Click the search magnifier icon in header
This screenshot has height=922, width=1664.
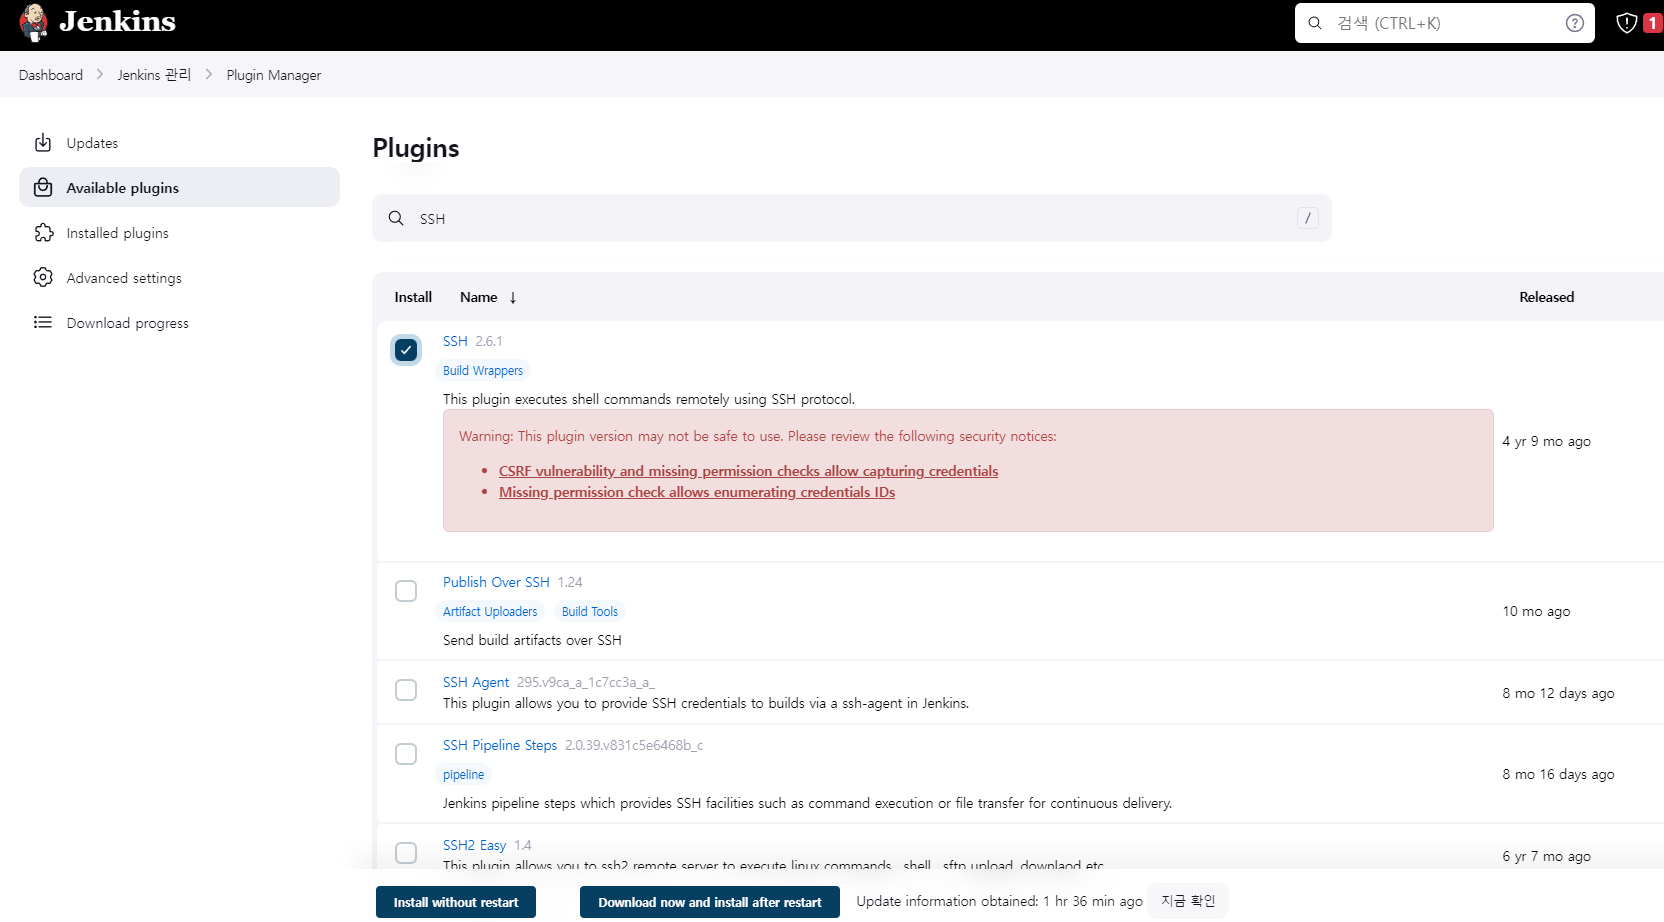(1315, 23)
